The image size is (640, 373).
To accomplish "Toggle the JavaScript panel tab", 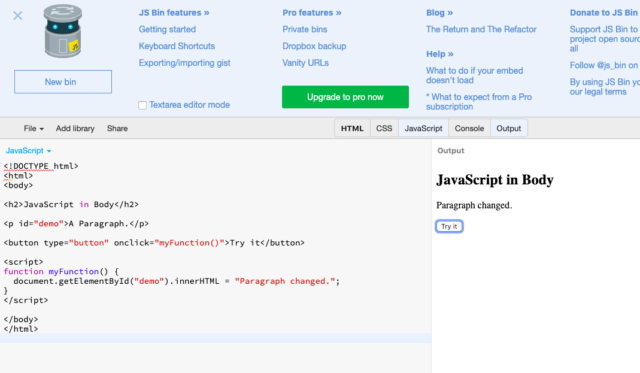I will tap(423, 129).
